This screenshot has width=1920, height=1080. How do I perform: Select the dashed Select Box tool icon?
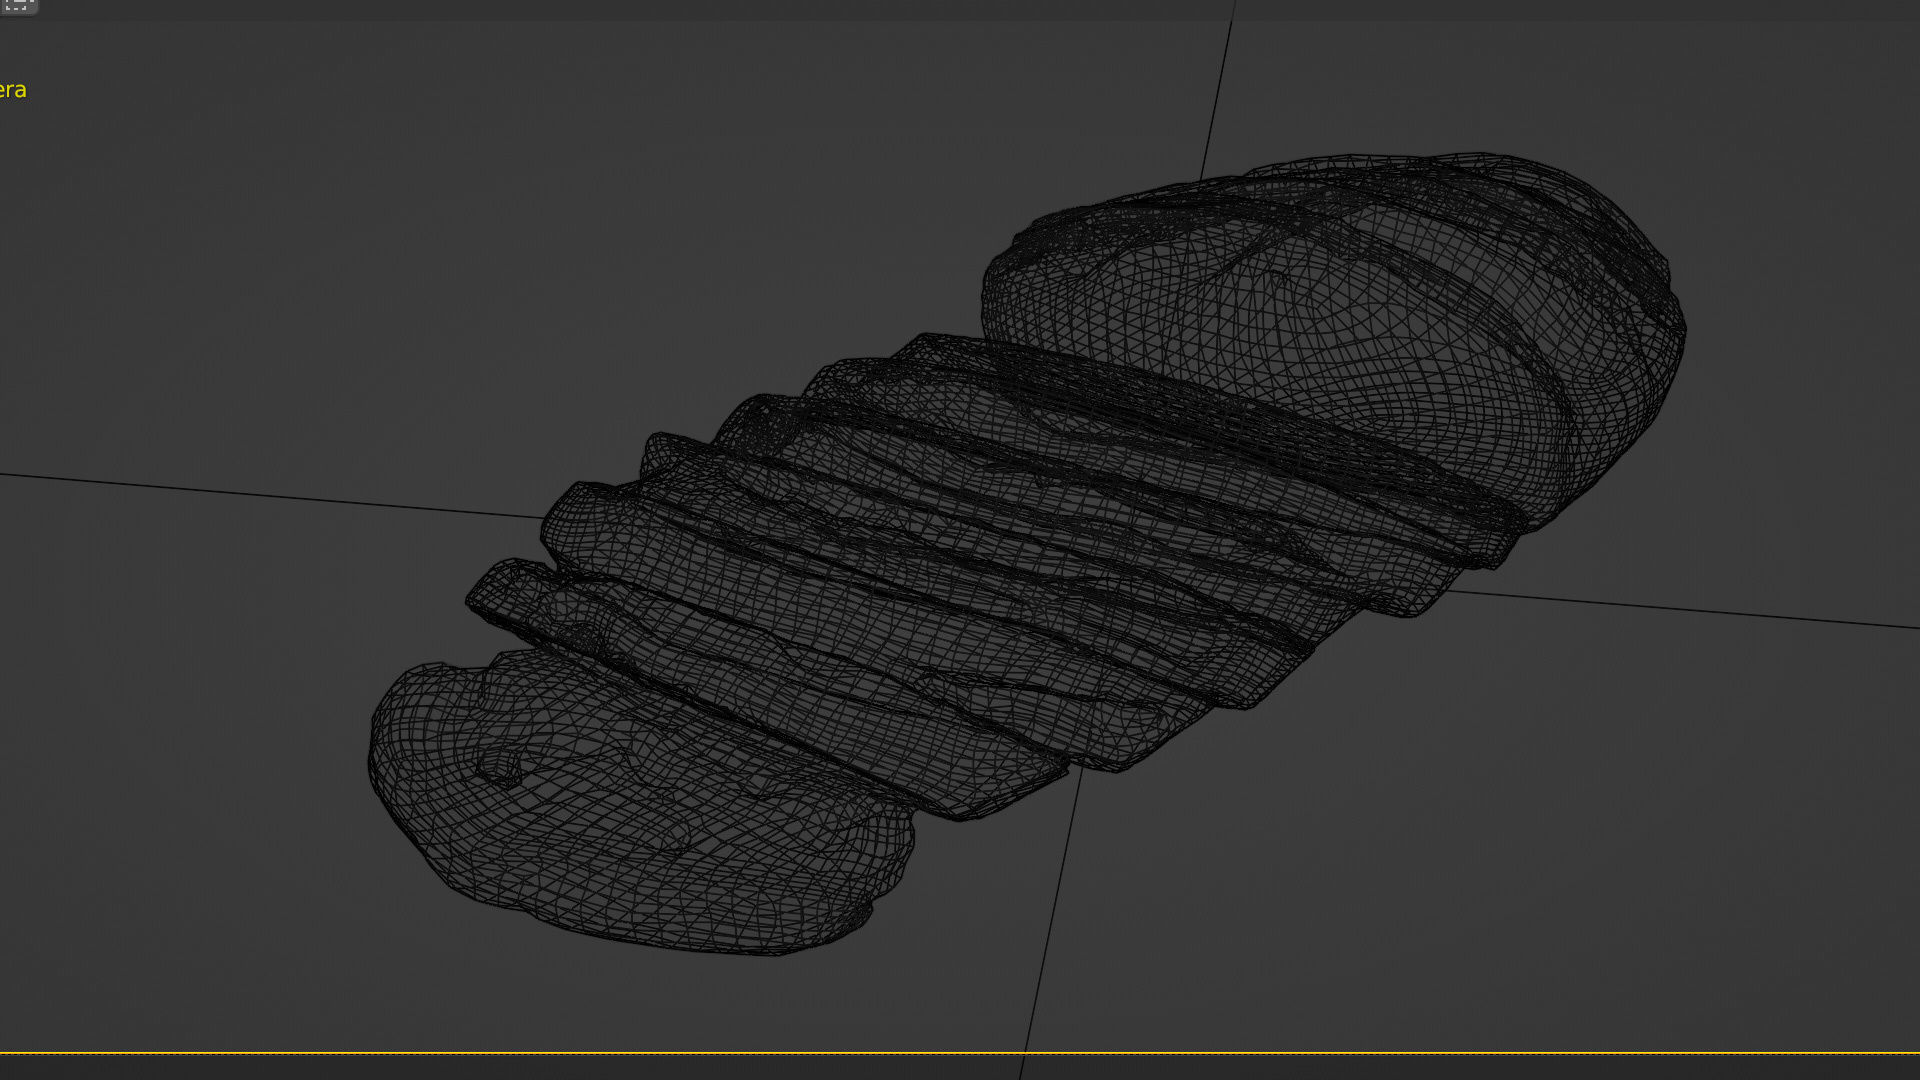[18, 5]
